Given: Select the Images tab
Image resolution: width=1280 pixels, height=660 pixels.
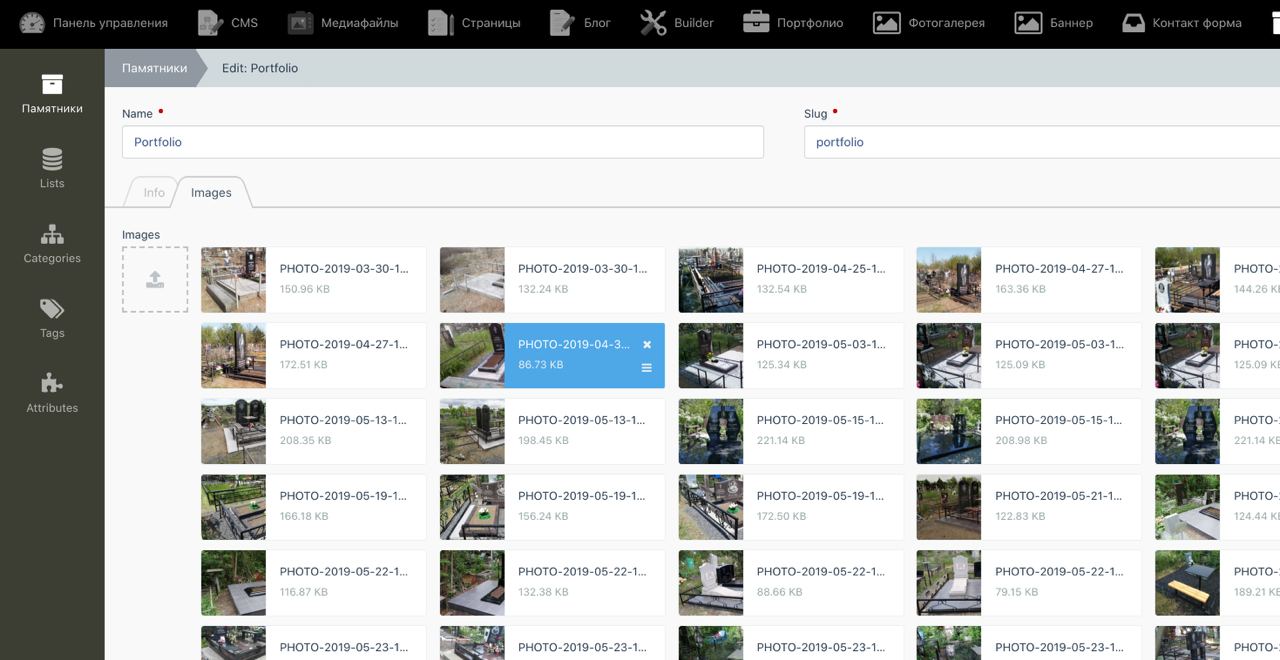Looking at the screenshot, I should click(211, 193).
